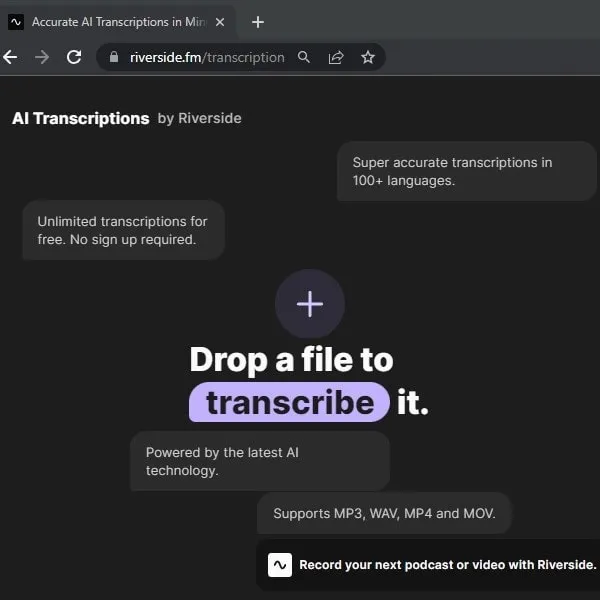Bookmark page with the star icon
Image resolution: width=600 pixels, height=600 pixels.
point(368,57)
